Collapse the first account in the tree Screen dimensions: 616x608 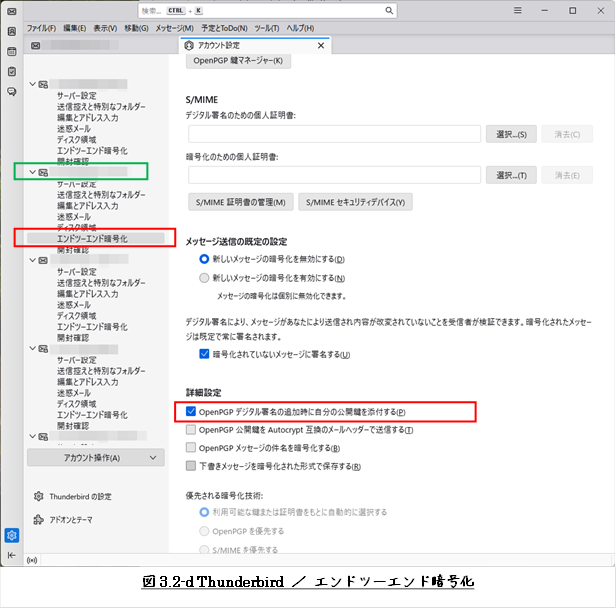coord(33,84)
